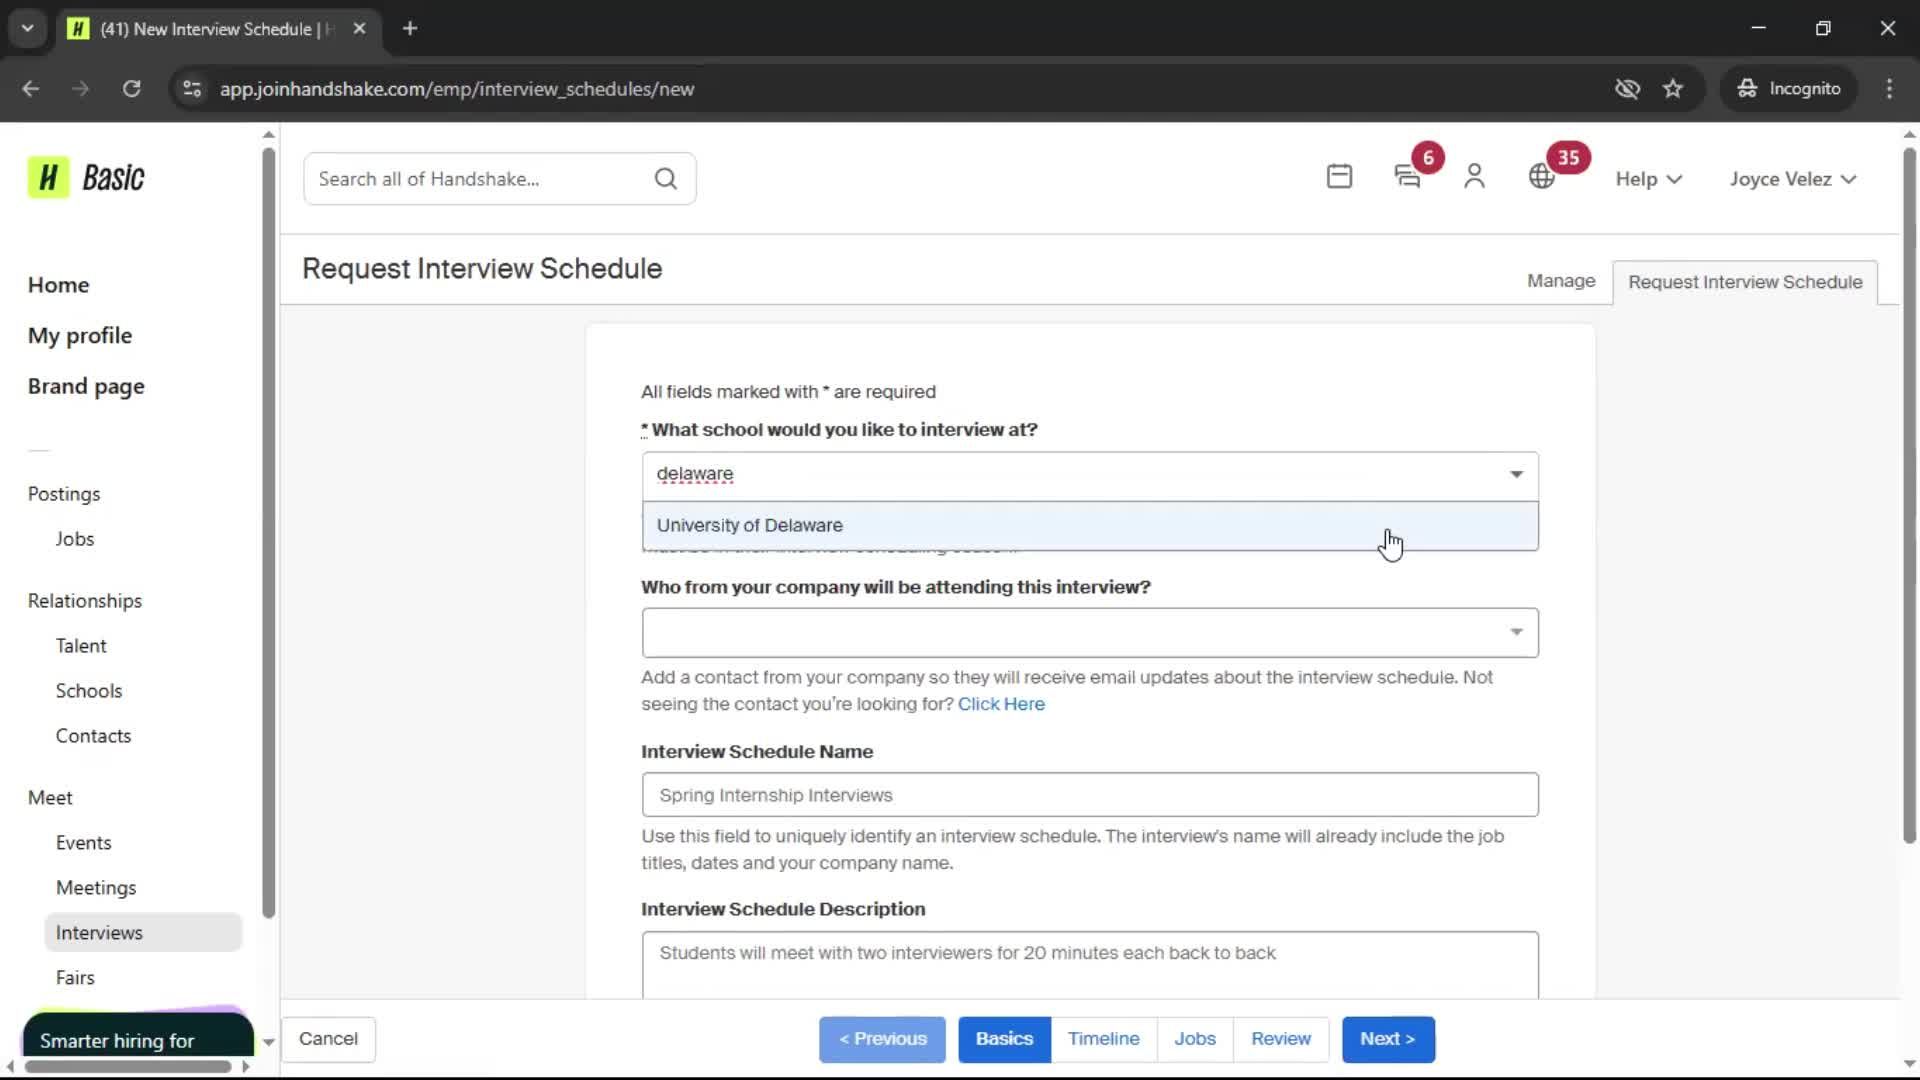Open My profile in the sidebar
The image size is (1920, 1080).
pos(80,336)
